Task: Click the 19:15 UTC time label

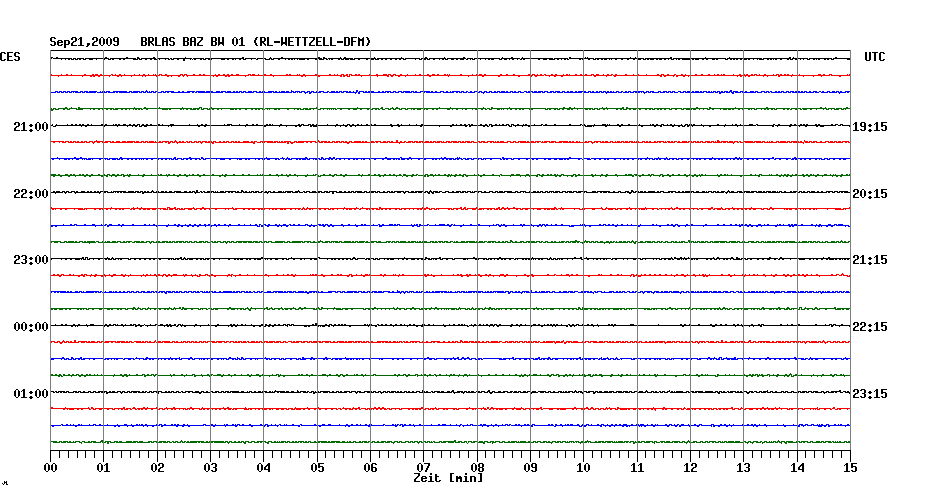Action: [870, 127]
